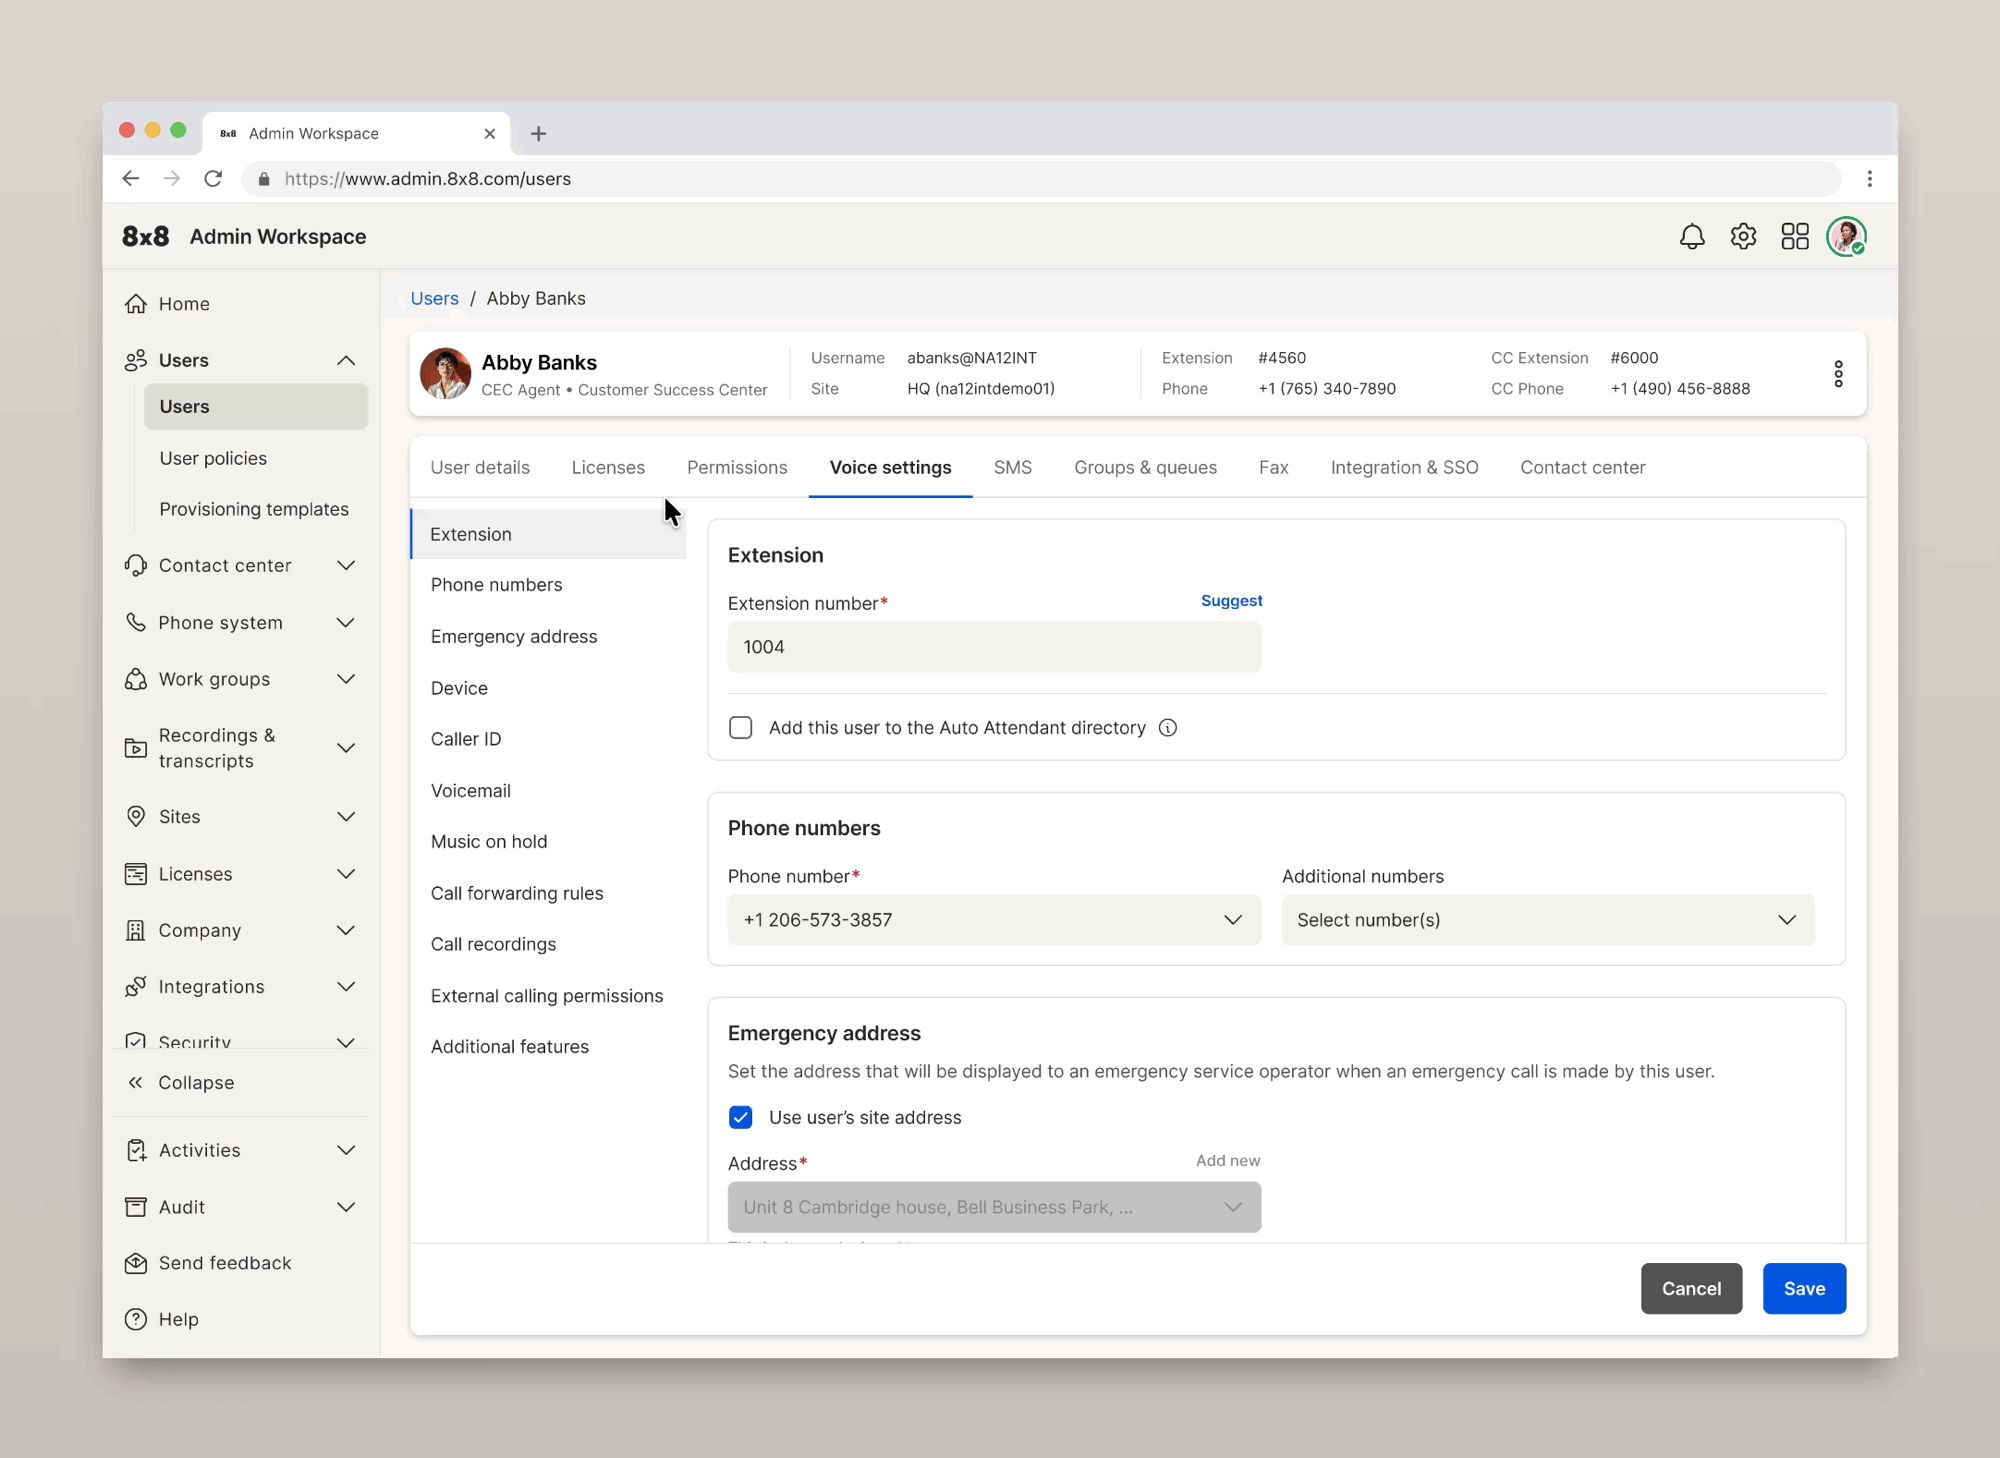Image resolution: width=2000 pixels, height=1458 pixels.
Task: Open Additional numbers Select number(s) dropdown
Action: click(x=1547, y=920)
